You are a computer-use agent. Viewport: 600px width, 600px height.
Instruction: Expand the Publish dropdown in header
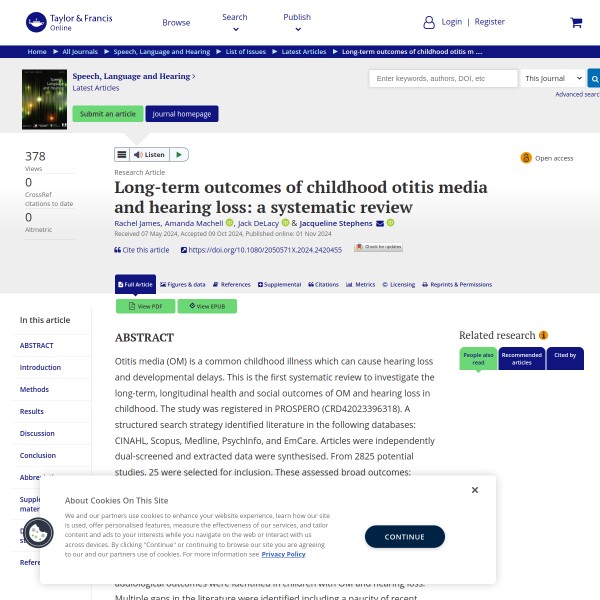tap(297, 22)
